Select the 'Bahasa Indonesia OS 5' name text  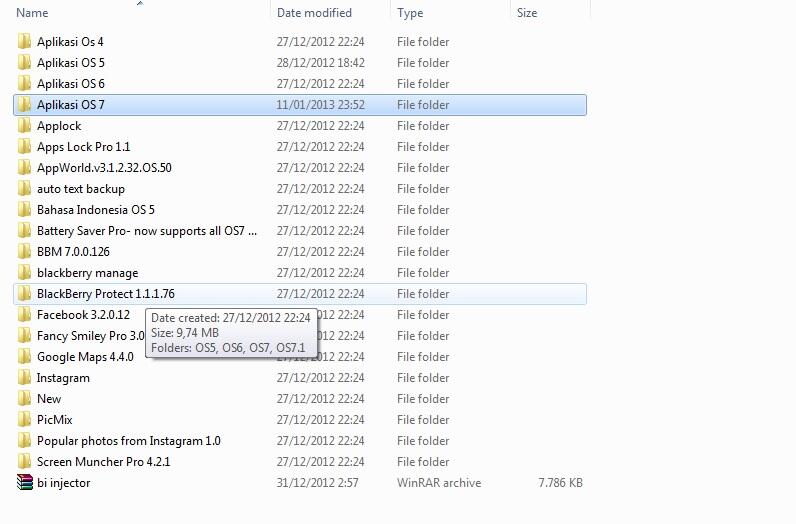(95, 210)
